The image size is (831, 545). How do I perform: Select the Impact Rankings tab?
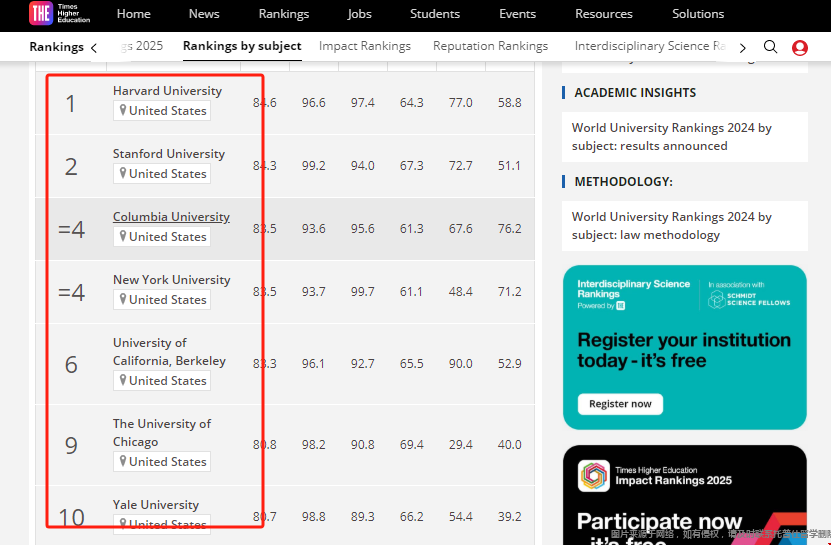(x=365, y=46)
